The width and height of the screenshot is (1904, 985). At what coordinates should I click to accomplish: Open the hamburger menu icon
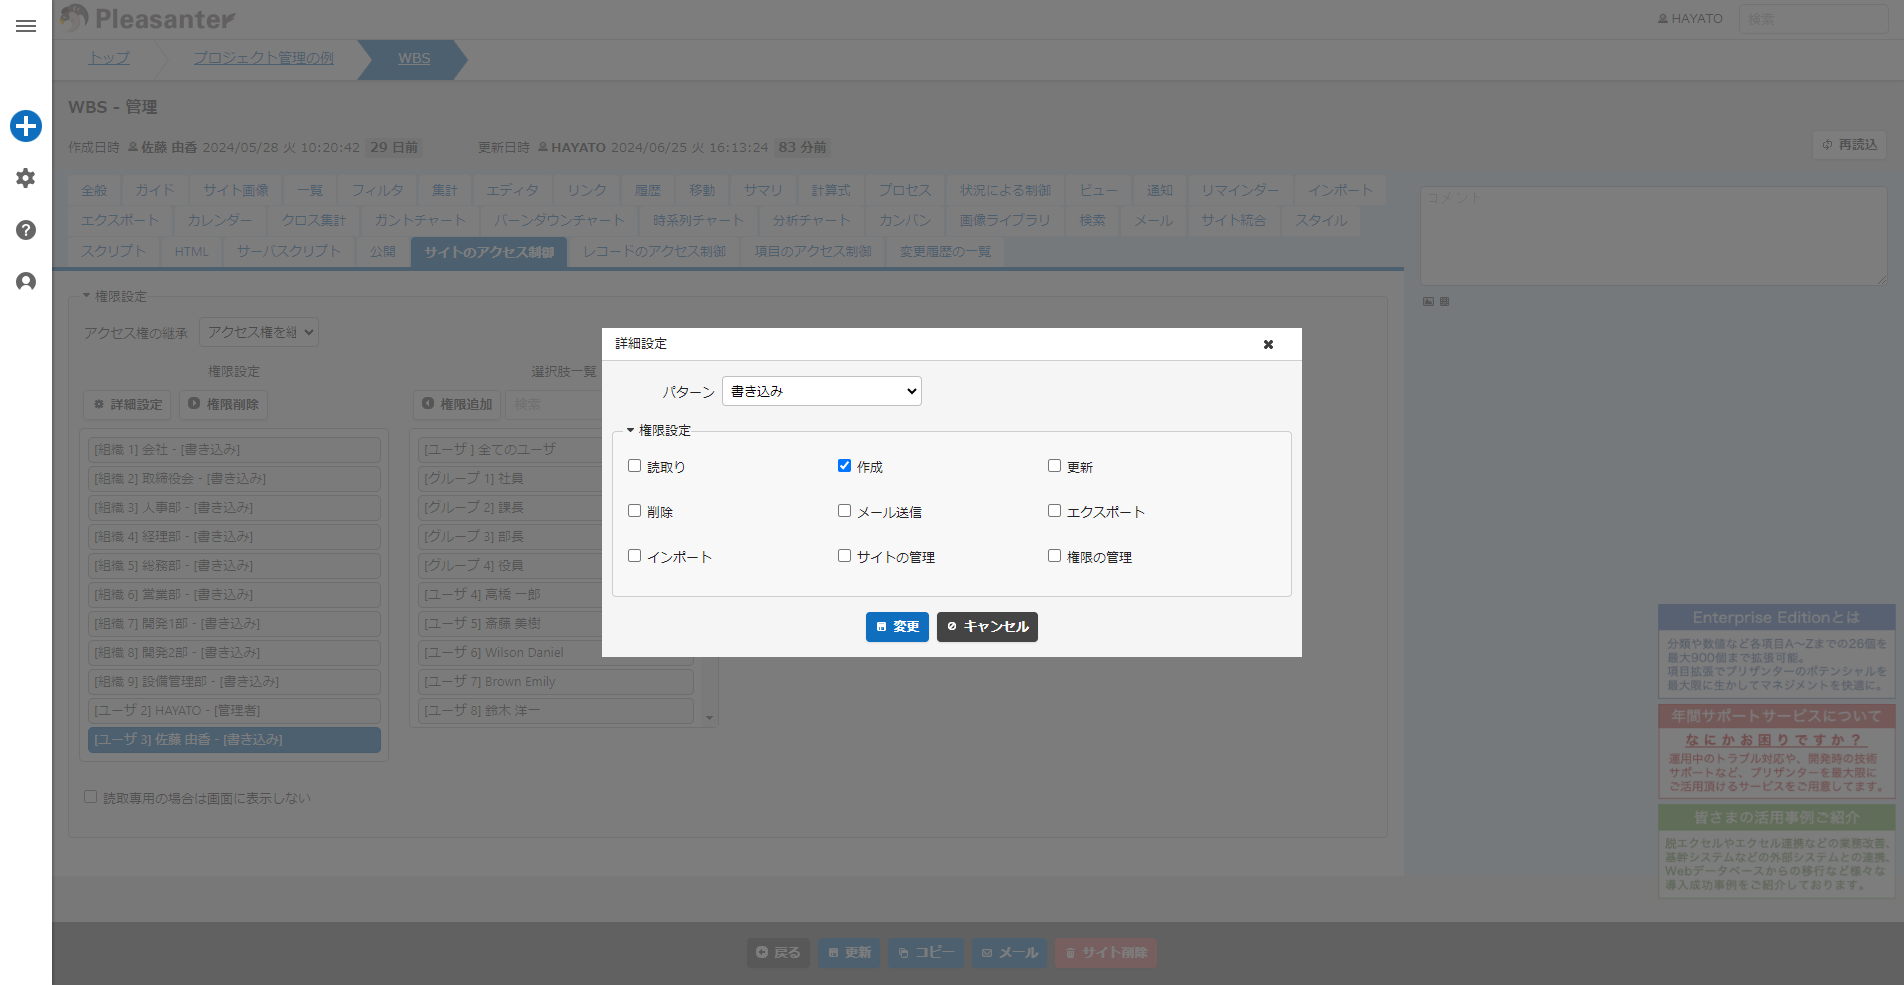coord(26,26)
